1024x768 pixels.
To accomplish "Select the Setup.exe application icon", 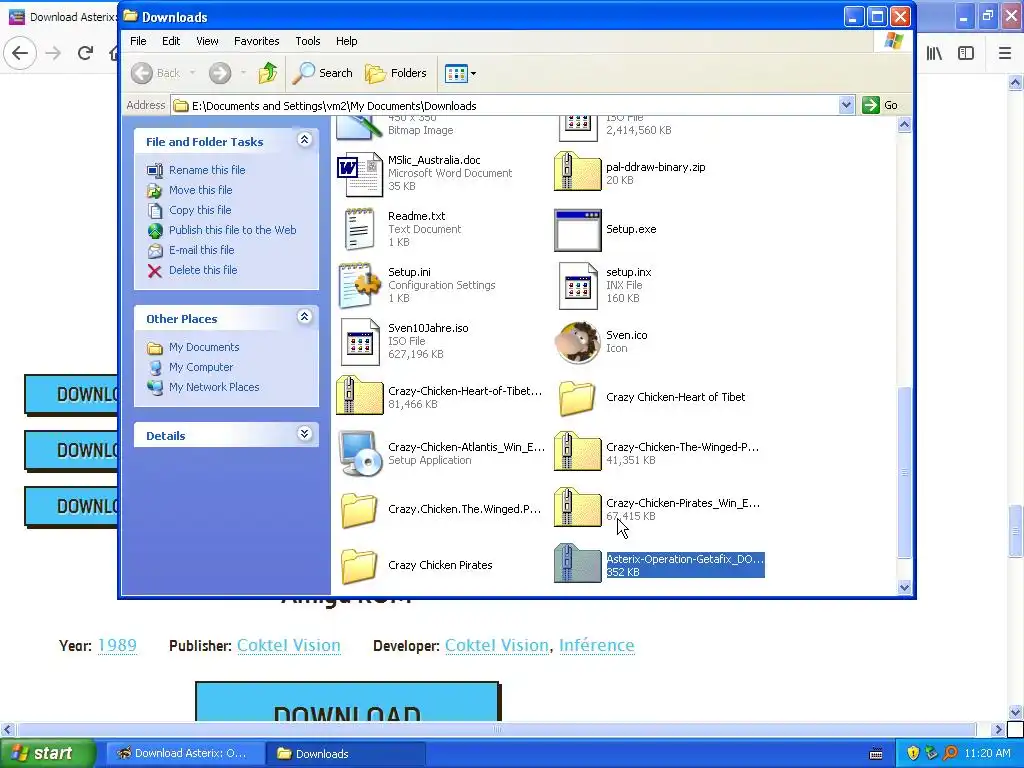I will [x=577, y=230].
